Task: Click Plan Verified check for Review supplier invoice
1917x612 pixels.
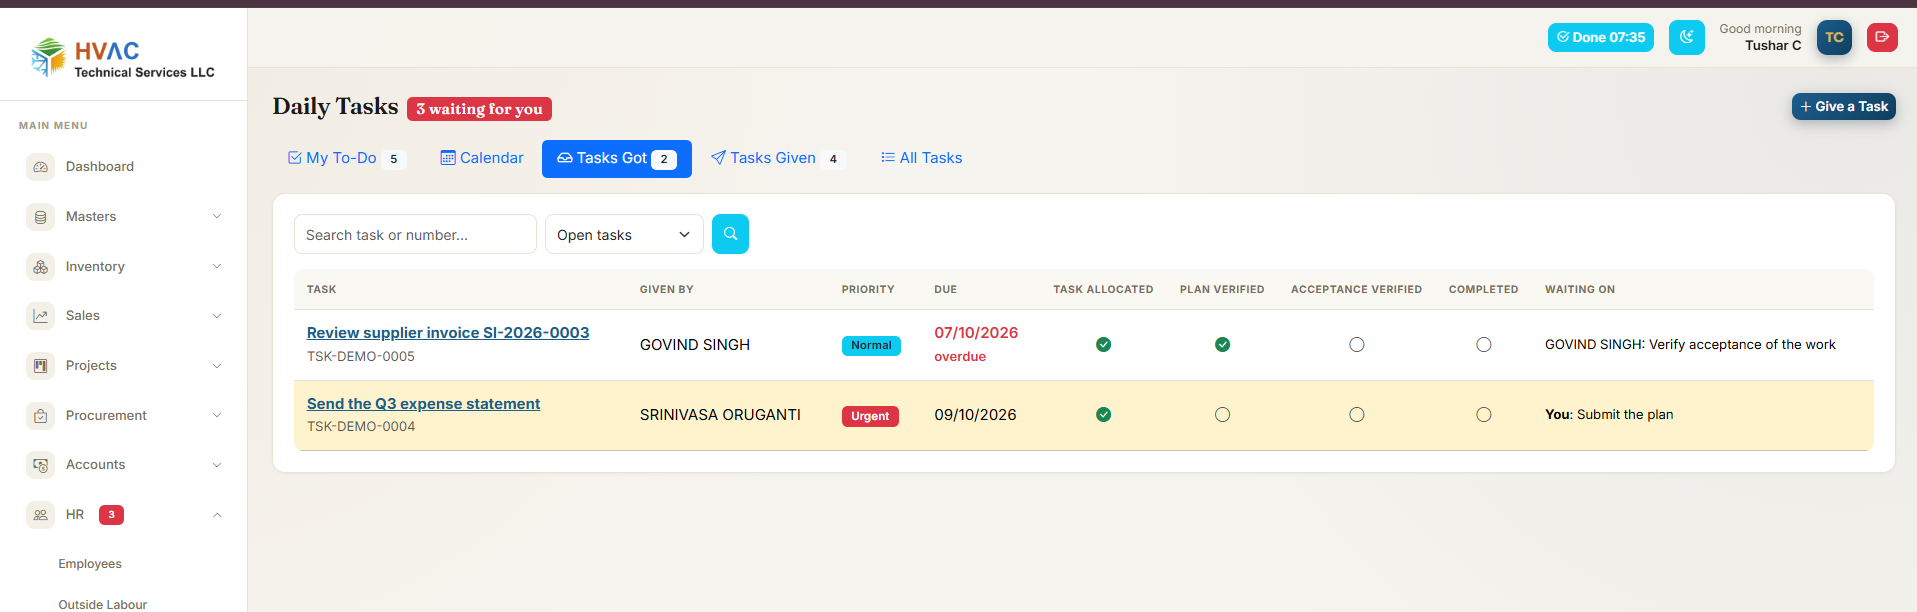Action: [x=1222, y=345]
